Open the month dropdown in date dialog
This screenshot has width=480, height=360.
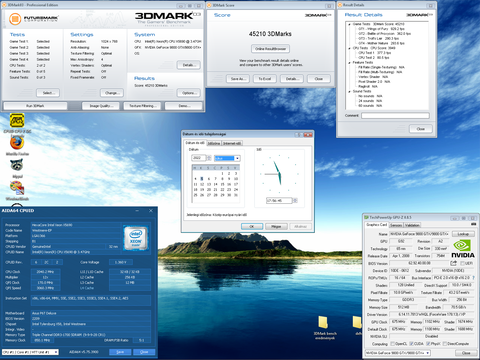click(237, 158)
